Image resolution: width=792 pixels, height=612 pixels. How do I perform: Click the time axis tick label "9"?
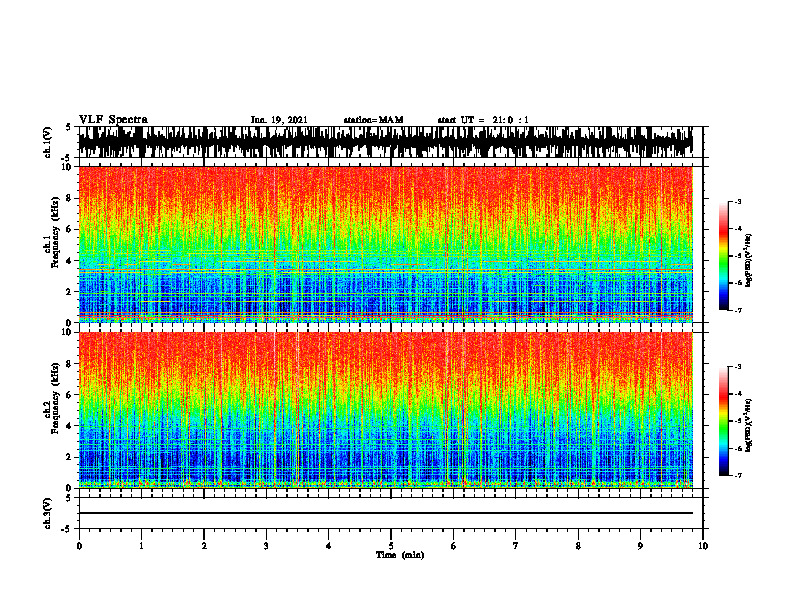(x=640, y=546)
